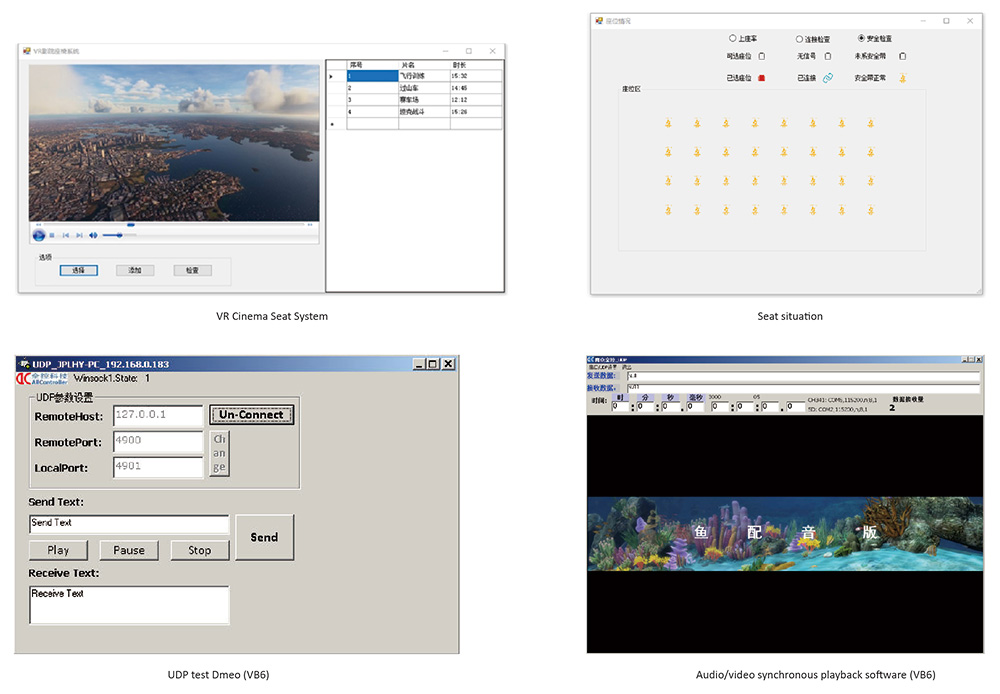Click the Stop button in UDP test
1000x694 pixels.
200,550
